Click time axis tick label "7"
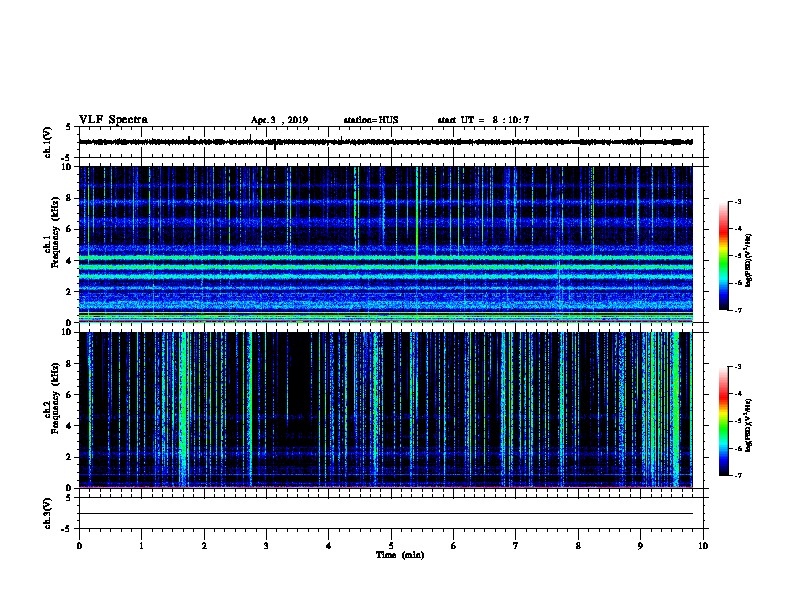The width and height of the screenshot is (792, 612). [x=516, y=546]
